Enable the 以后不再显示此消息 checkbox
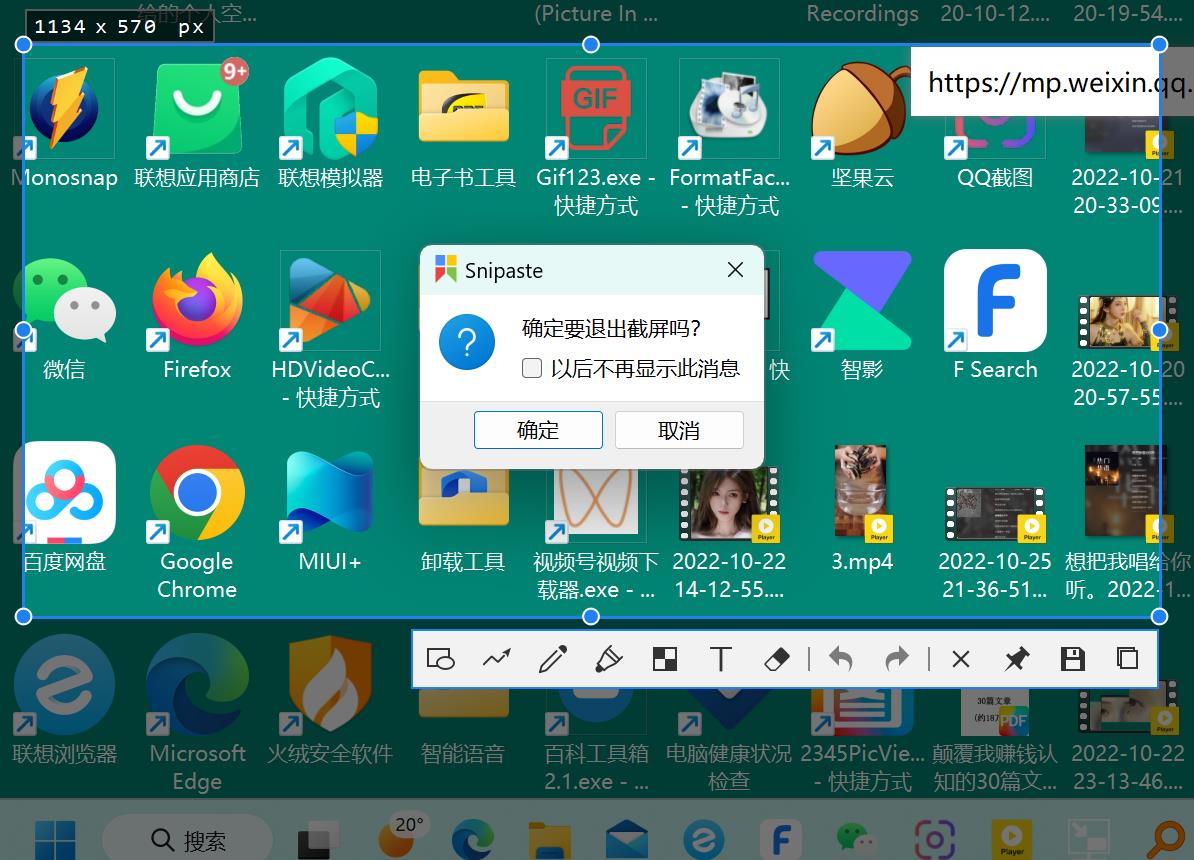This screenshot has height=860, width=1194. 532,369
